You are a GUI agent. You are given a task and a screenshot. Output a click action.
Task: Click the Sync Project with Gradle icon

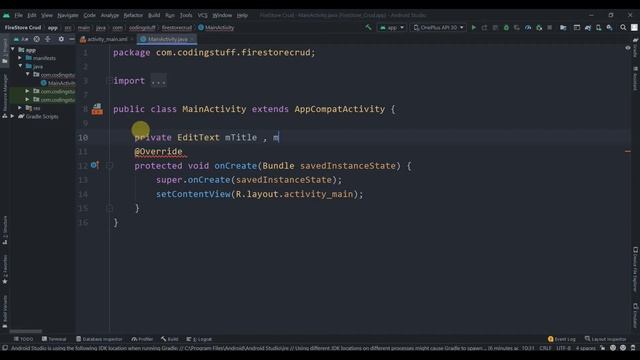point(588,27)
